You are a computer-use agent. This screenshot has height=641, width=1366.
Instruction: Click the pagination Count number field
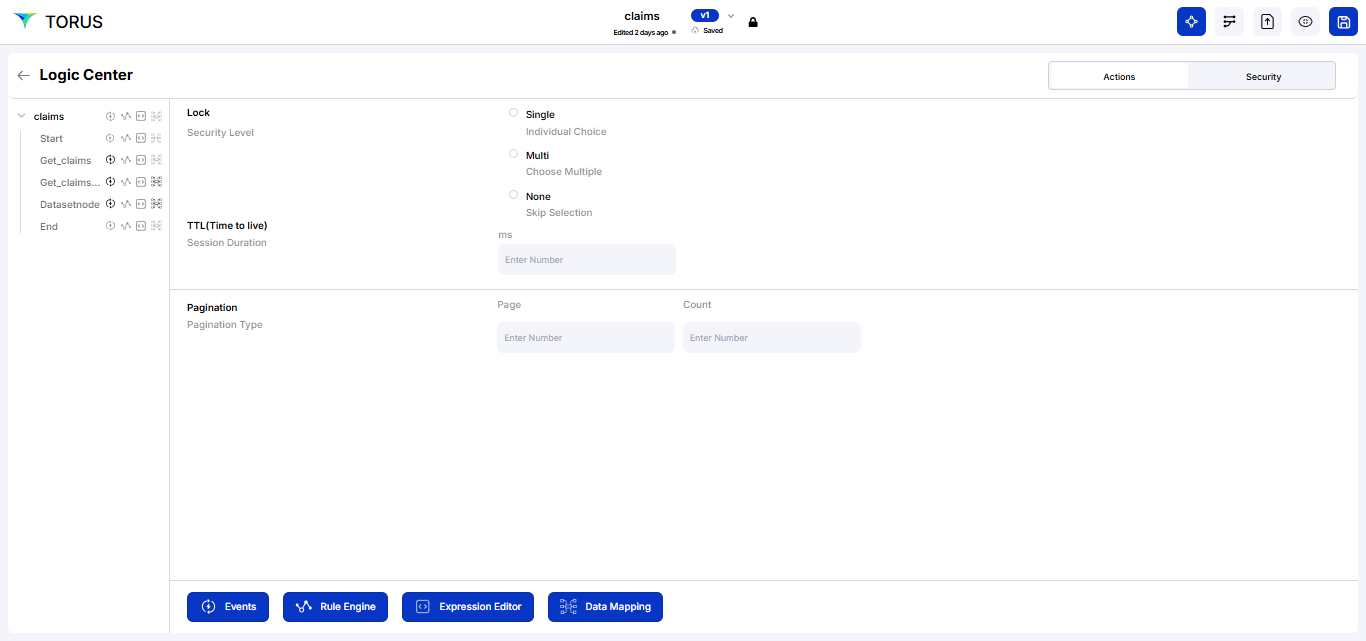coord(771,338)
